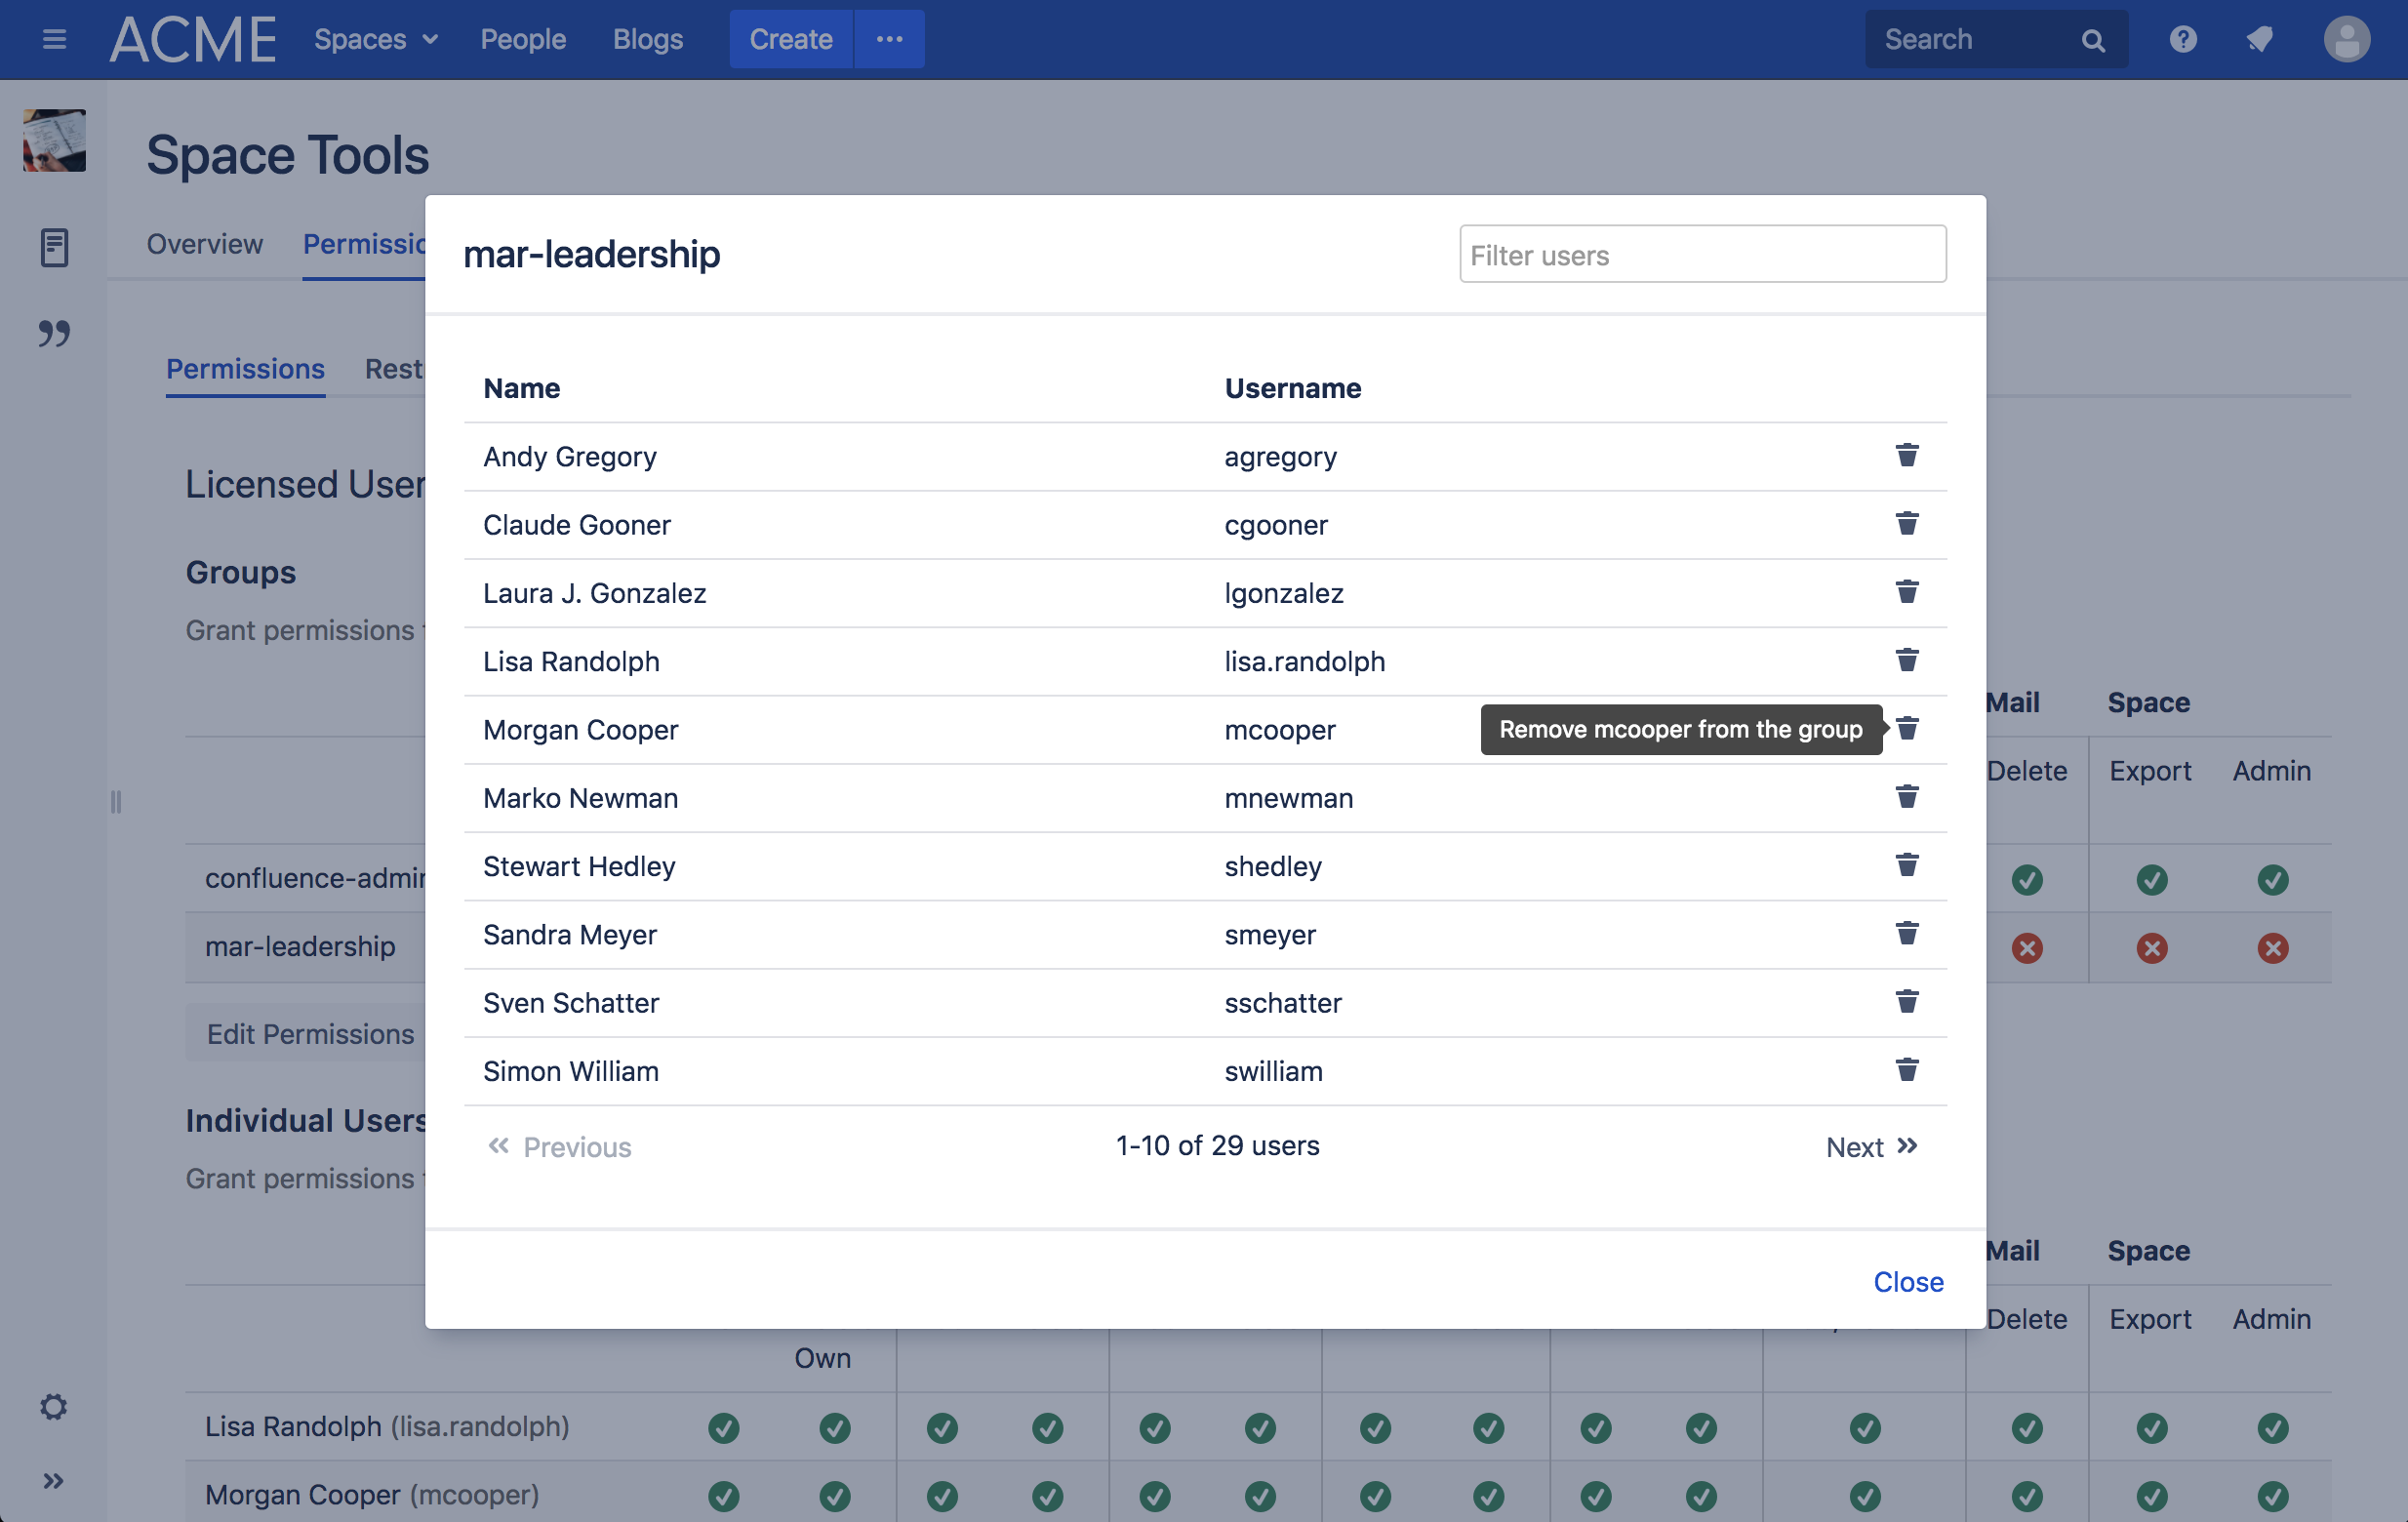Open the blog quote icon in sidebar
2408x1522 pixels.
[x=54, y=333]
